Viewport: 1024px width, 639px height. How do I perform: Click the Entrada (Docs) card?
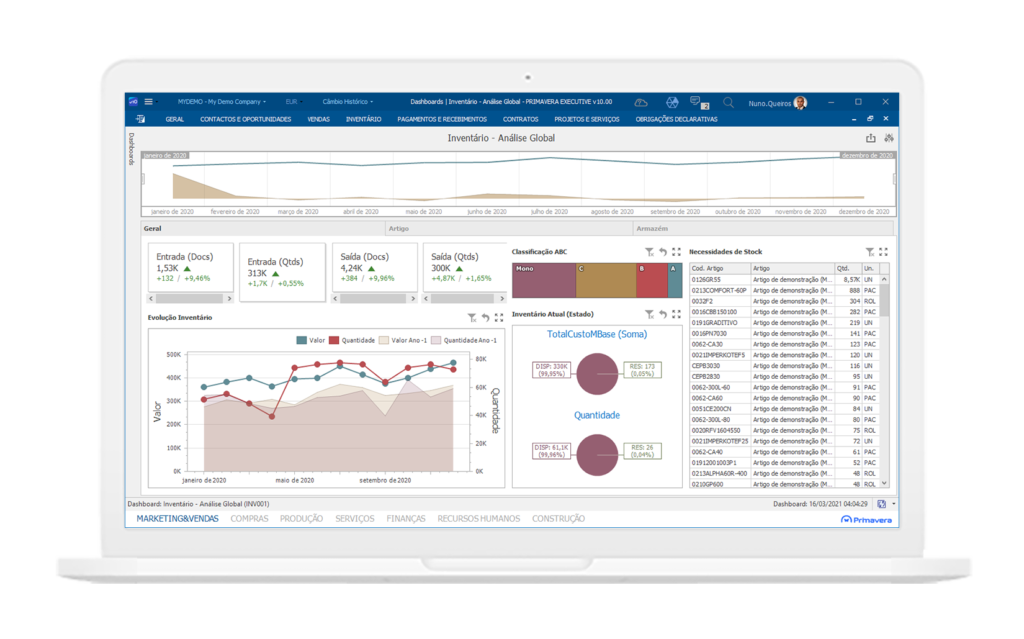pyautogui.click(x=191, y=267)
